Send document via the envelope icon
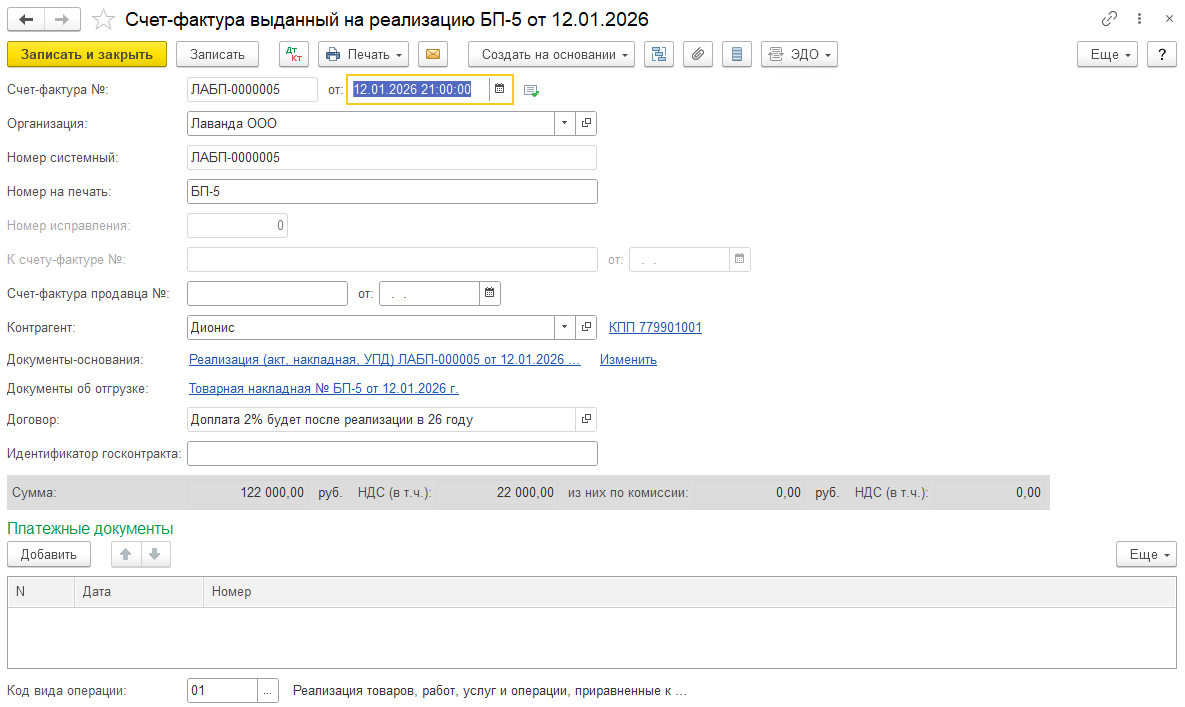 tap(432, 54)
